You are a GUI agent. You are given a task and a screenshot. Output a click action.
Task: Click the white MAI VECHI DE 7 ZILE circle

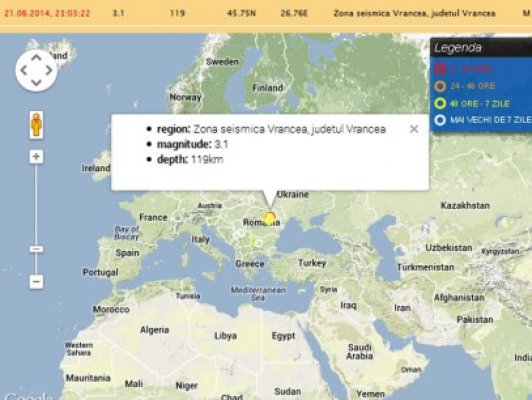tap(440, 120)
